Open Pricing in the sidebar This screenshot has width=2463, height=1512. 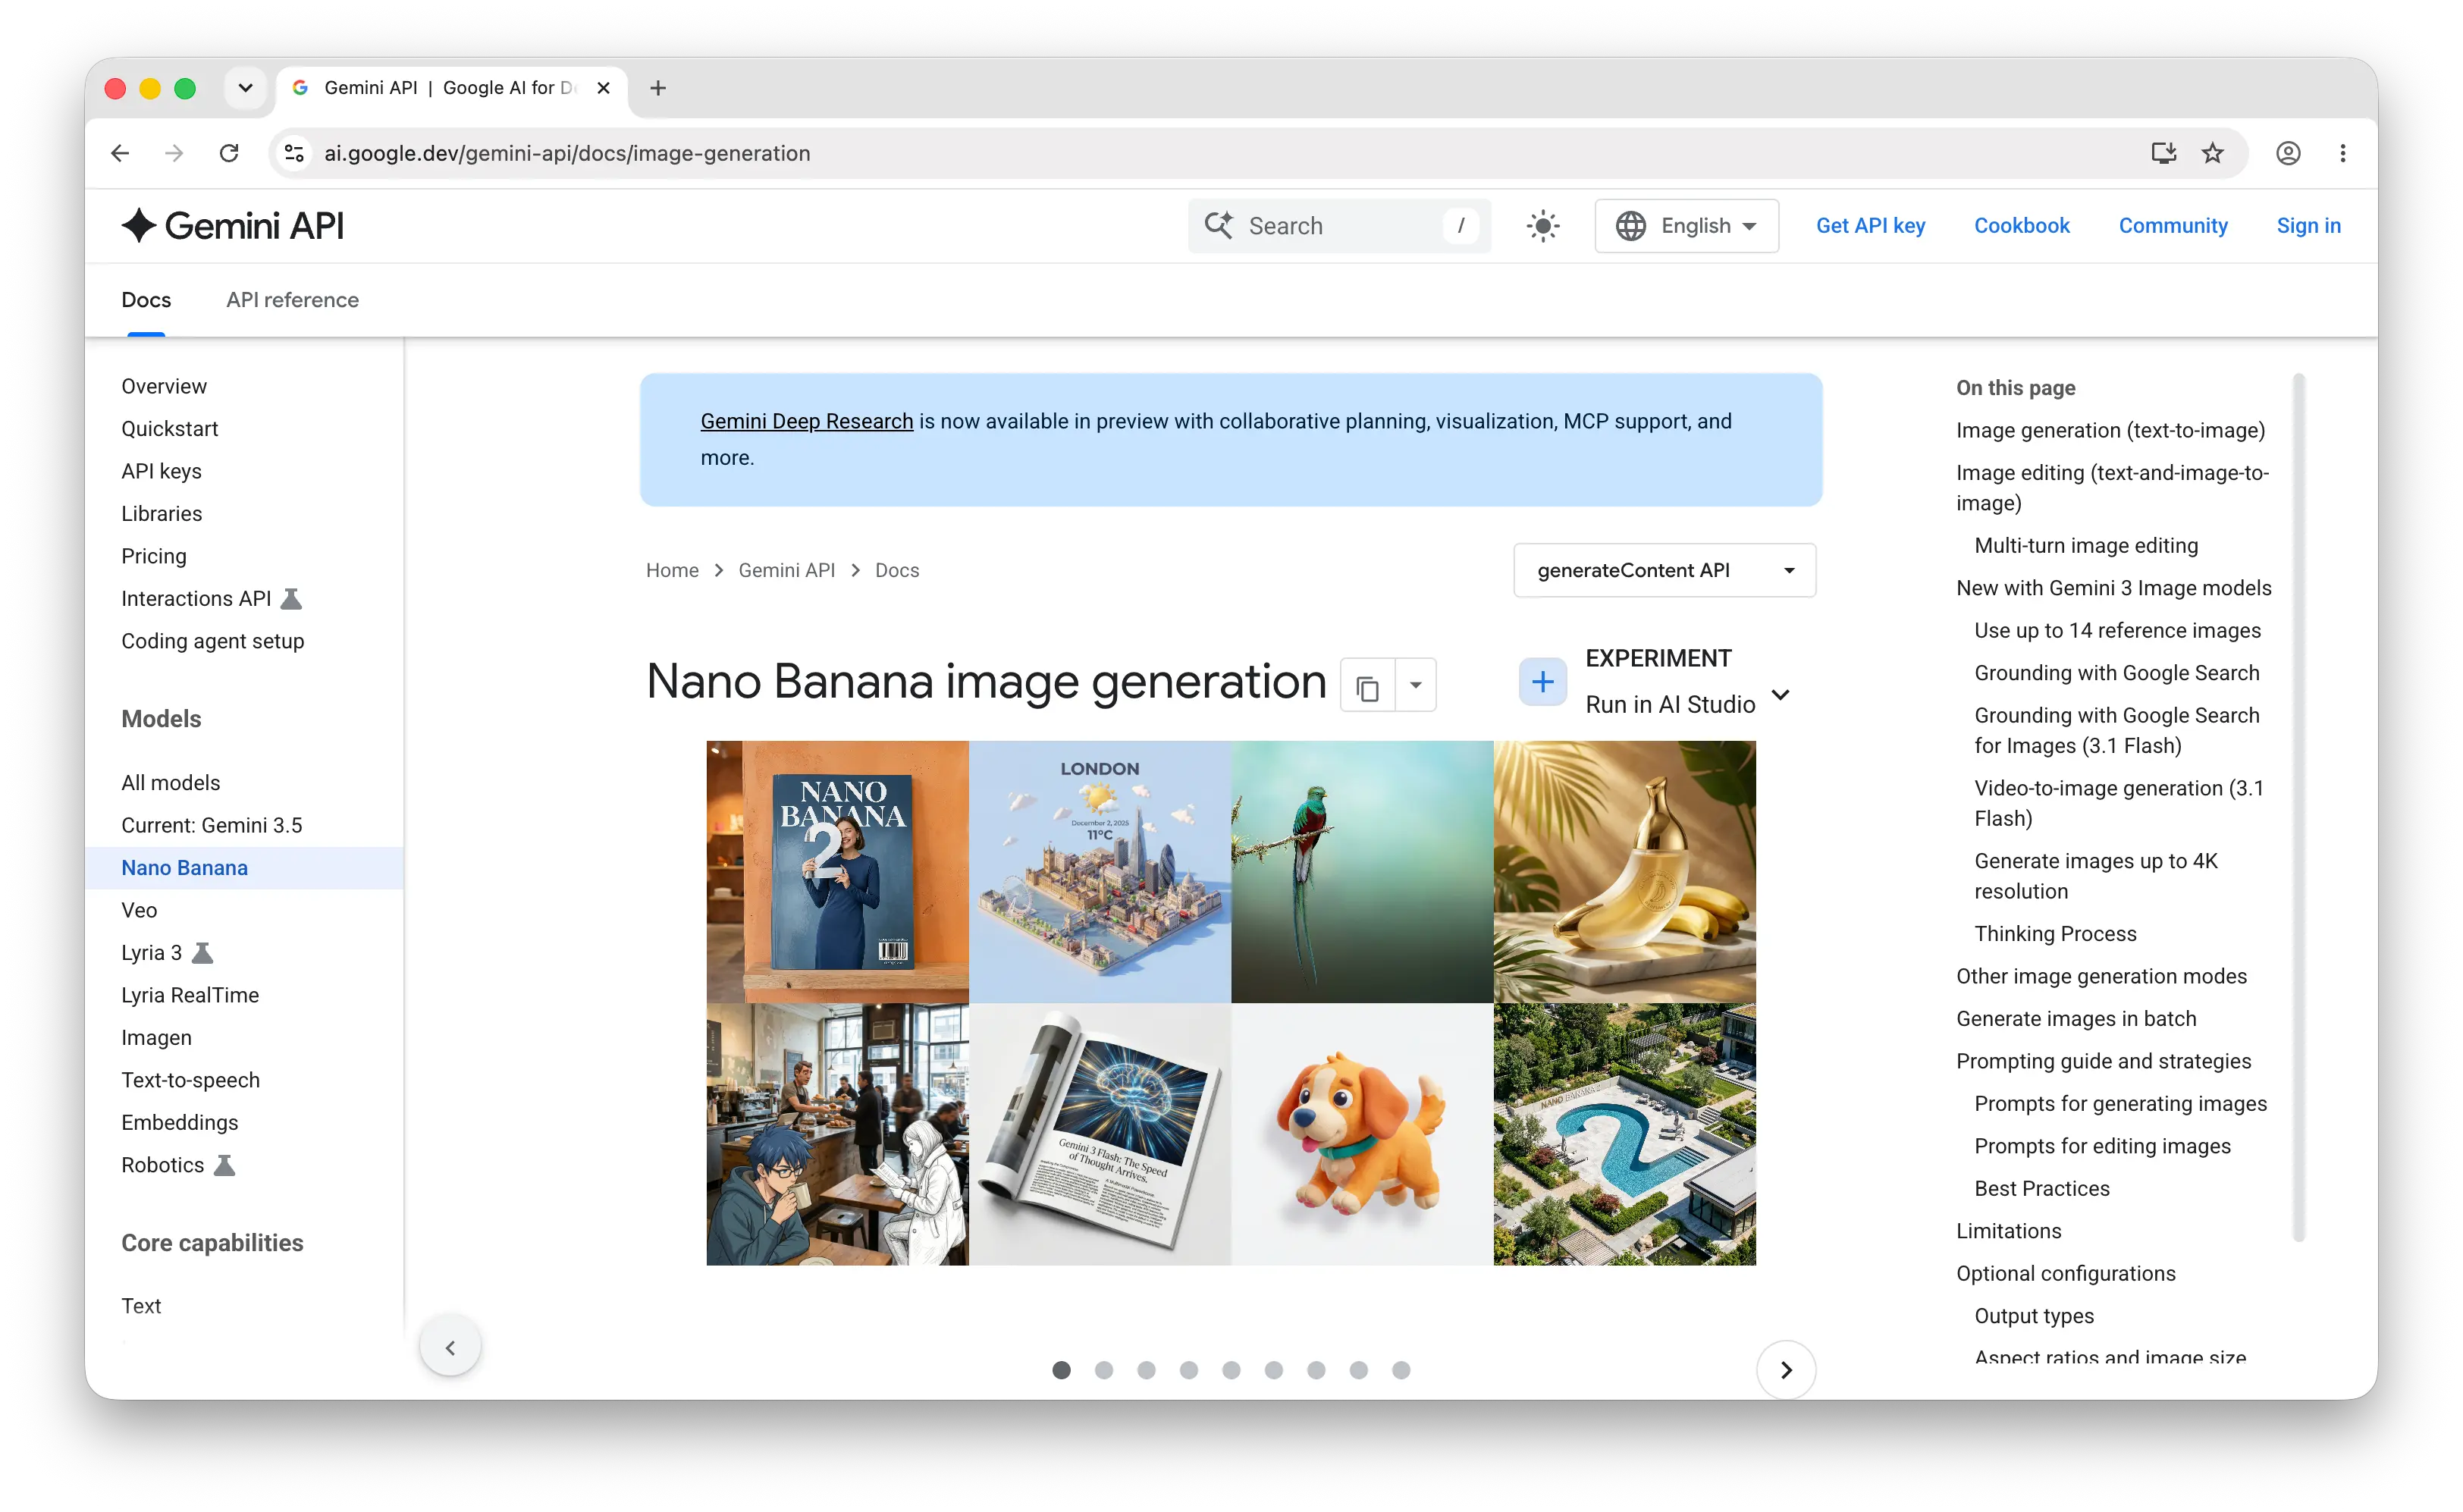pyautogui.click(x=153, y=556)
